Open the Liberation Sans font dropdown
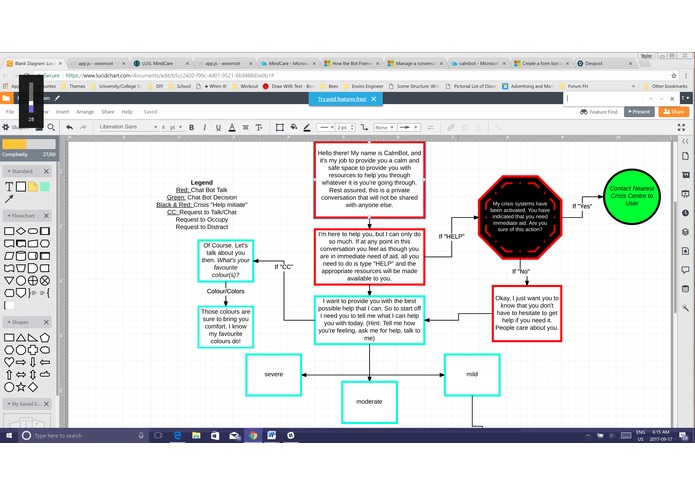The height and width of the screenshot is (494, 695). pyautogui.click(x=128, y=127)
